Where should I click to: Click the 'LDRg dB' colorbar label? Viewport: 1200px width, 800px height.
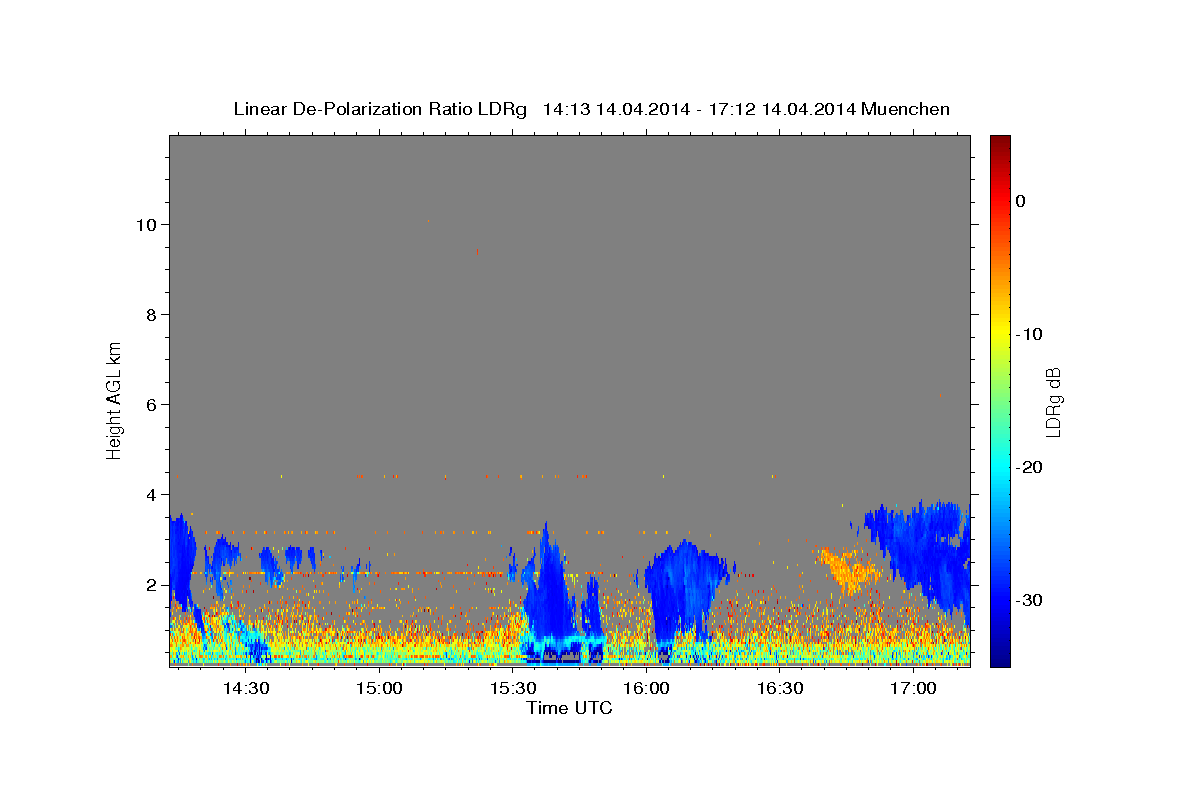coord(1053,402)
